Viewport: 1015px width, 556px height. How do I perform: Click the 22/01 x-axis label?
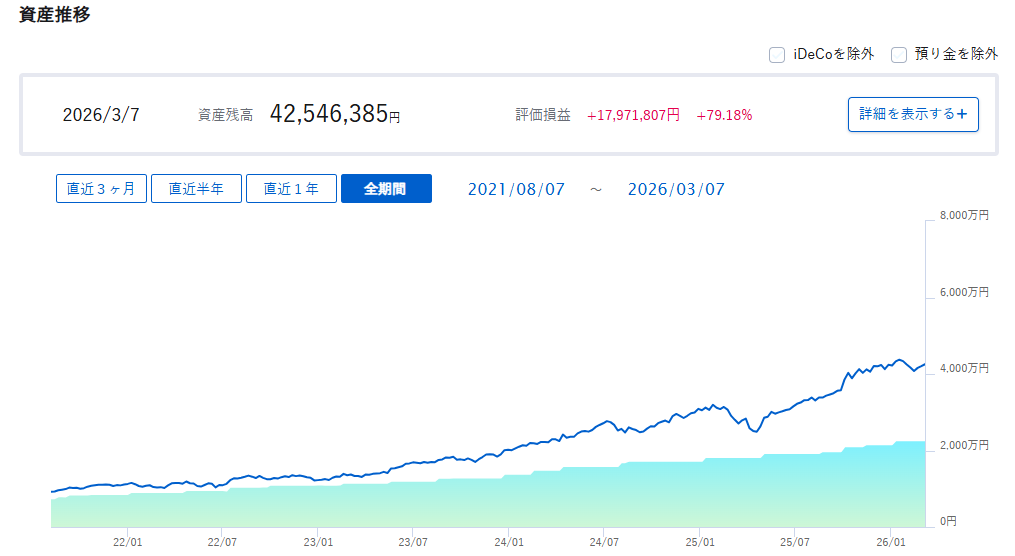127,542
